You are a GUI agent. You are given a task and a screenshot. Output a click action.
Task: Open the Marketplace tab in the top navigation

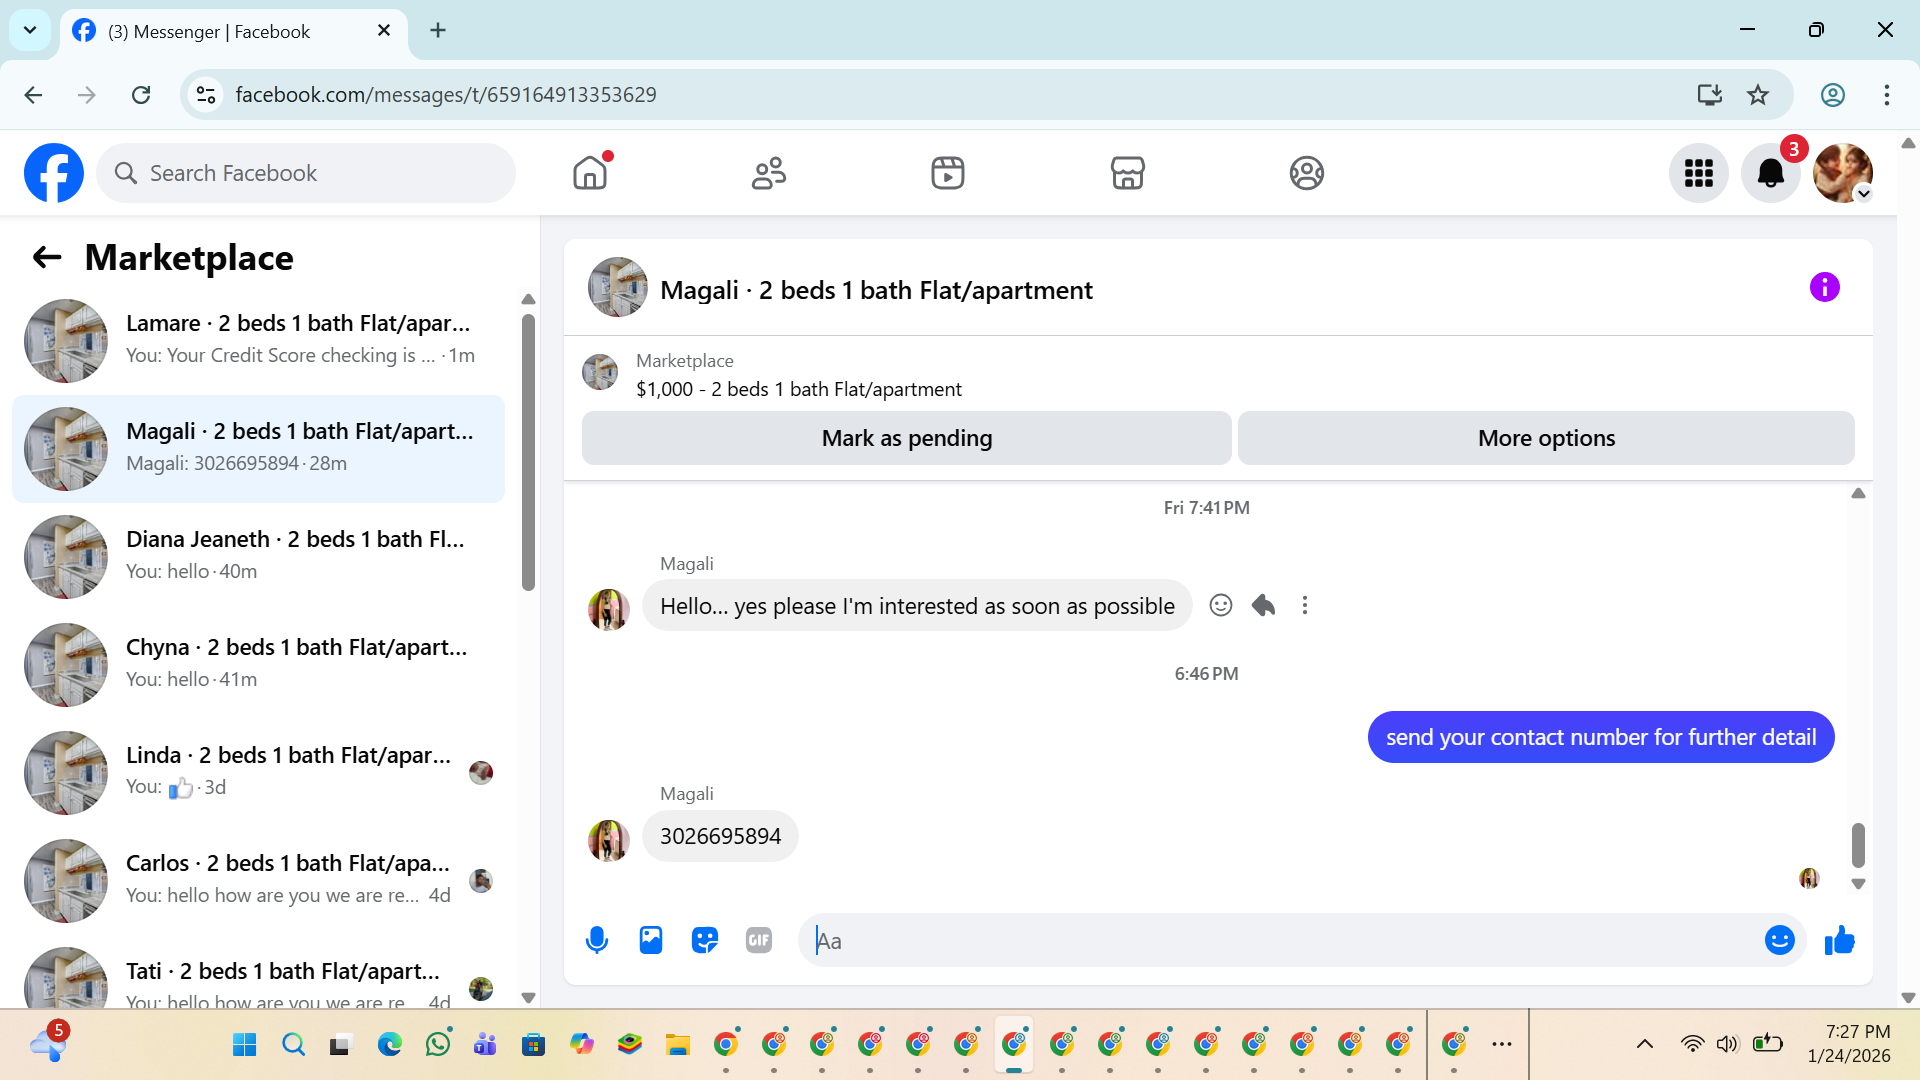pos(1127,173)
